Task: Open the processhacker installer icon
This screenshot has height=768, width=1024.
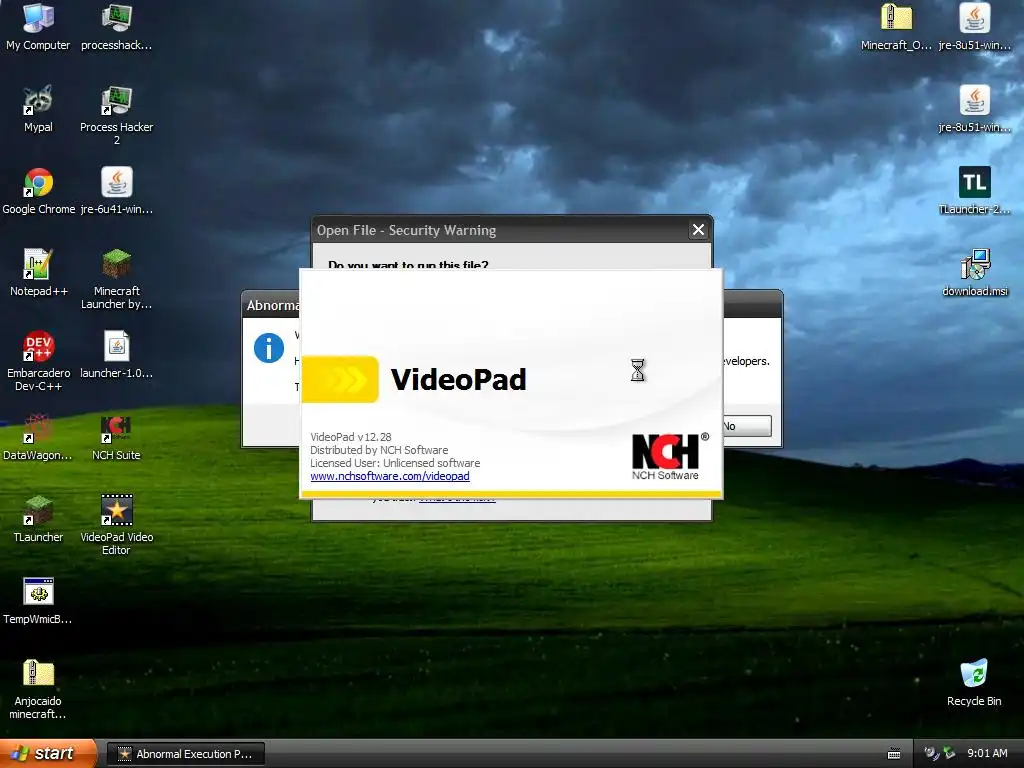Action: pyautogui.click(x=116, y=26)
